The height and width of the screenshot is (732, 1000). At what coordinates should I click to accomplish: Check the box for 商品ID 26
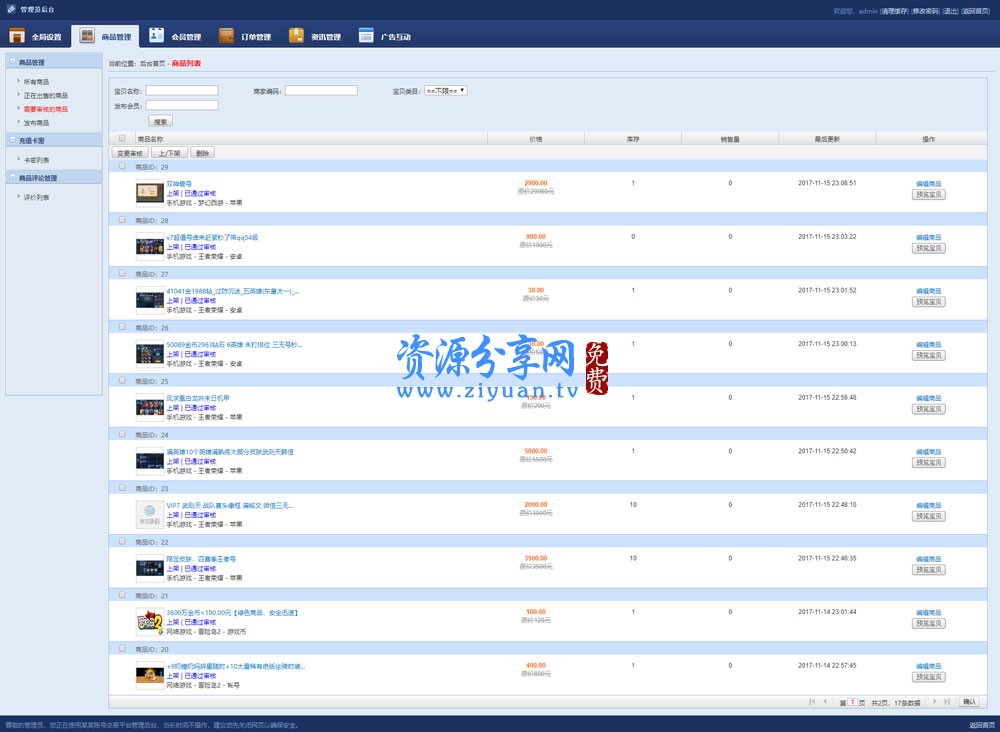(122, 327)
